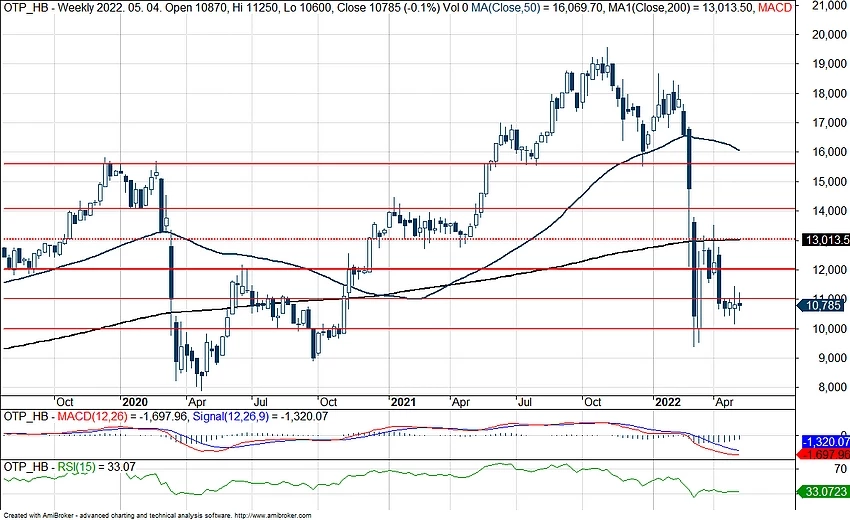Click the Jul label between 2021 and 2022
Screen dimensions: 850x520
524,402
